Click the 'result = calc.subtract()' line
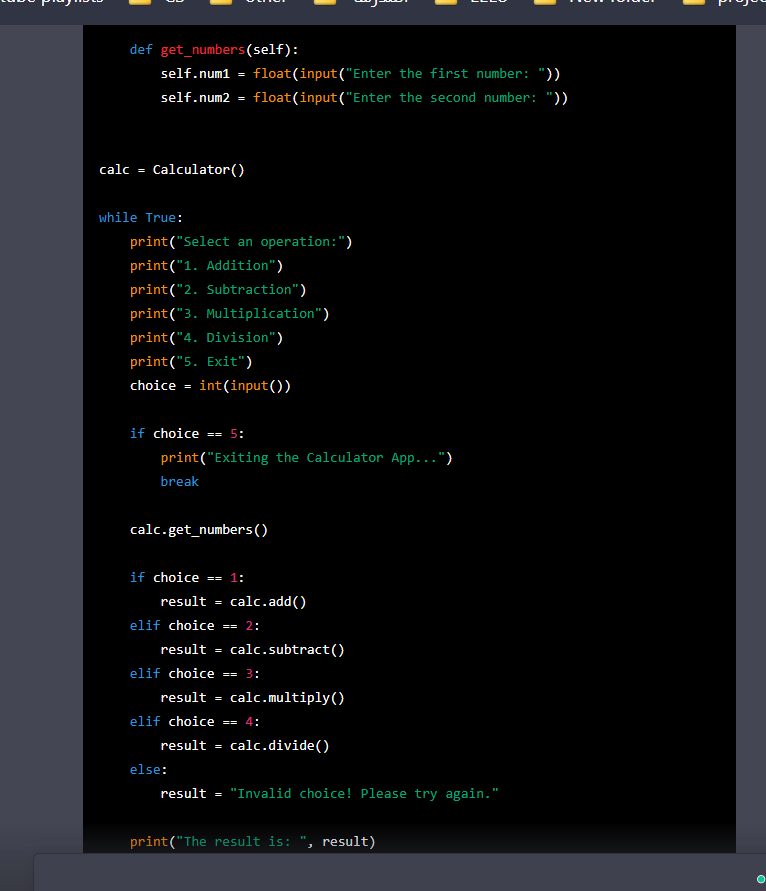This screenshot has height=891, width=766. pos(252,649)
